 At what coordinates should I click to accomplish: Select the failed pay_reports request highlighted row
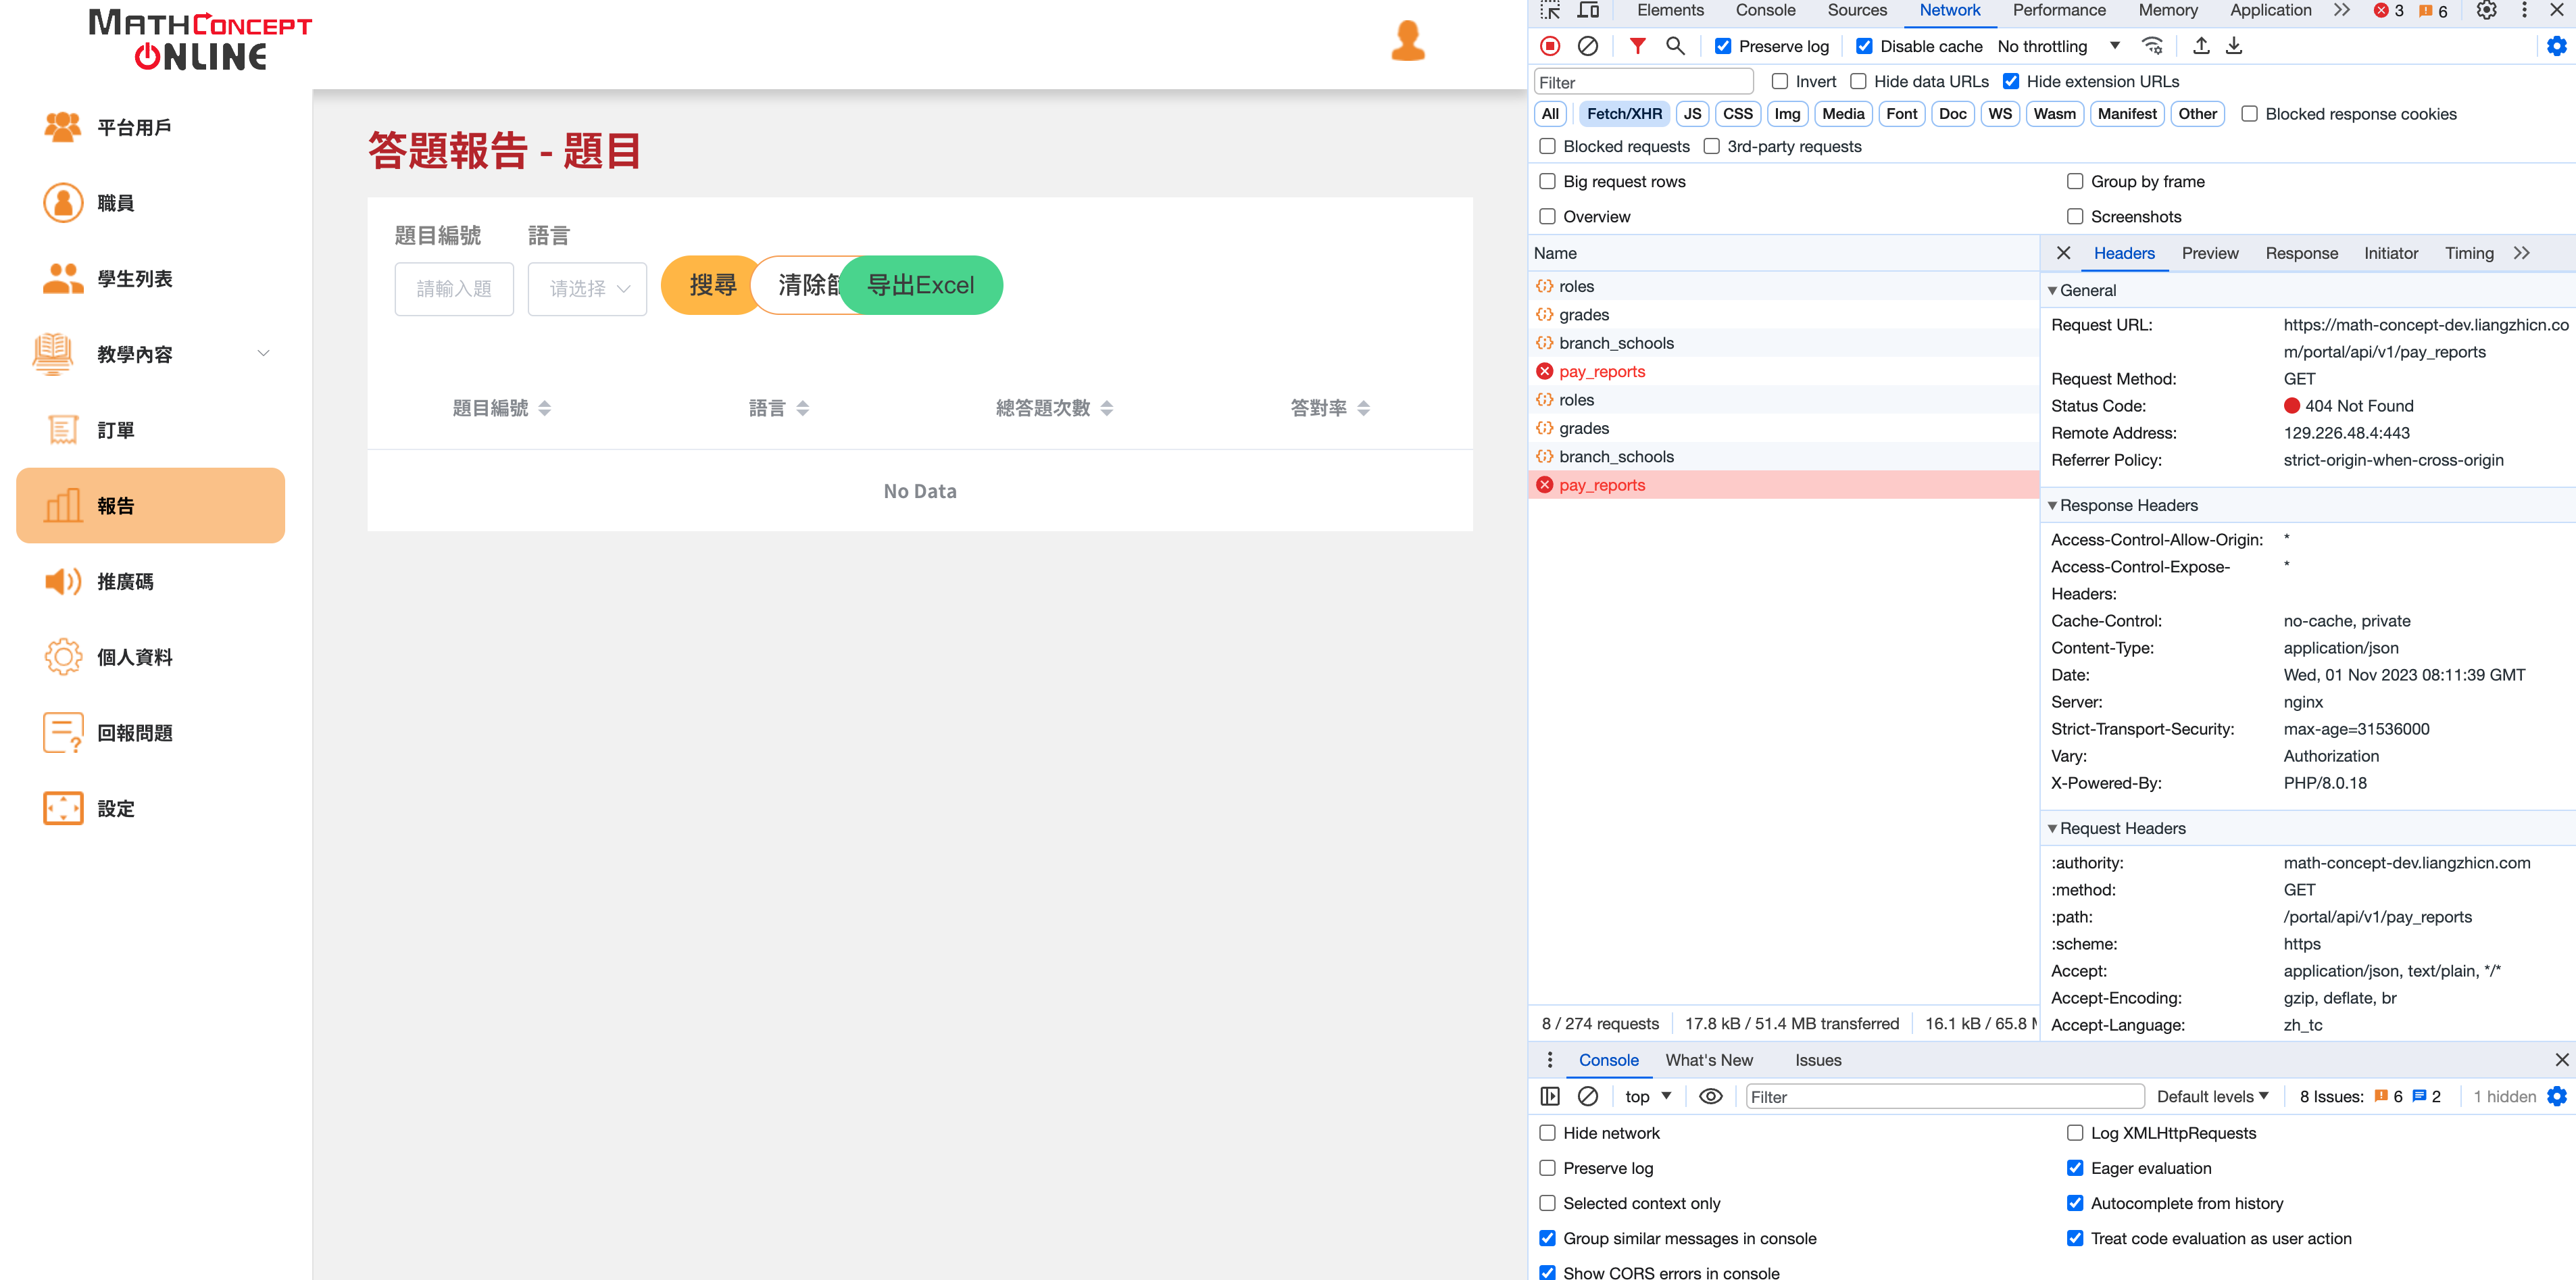(1783, 485)
